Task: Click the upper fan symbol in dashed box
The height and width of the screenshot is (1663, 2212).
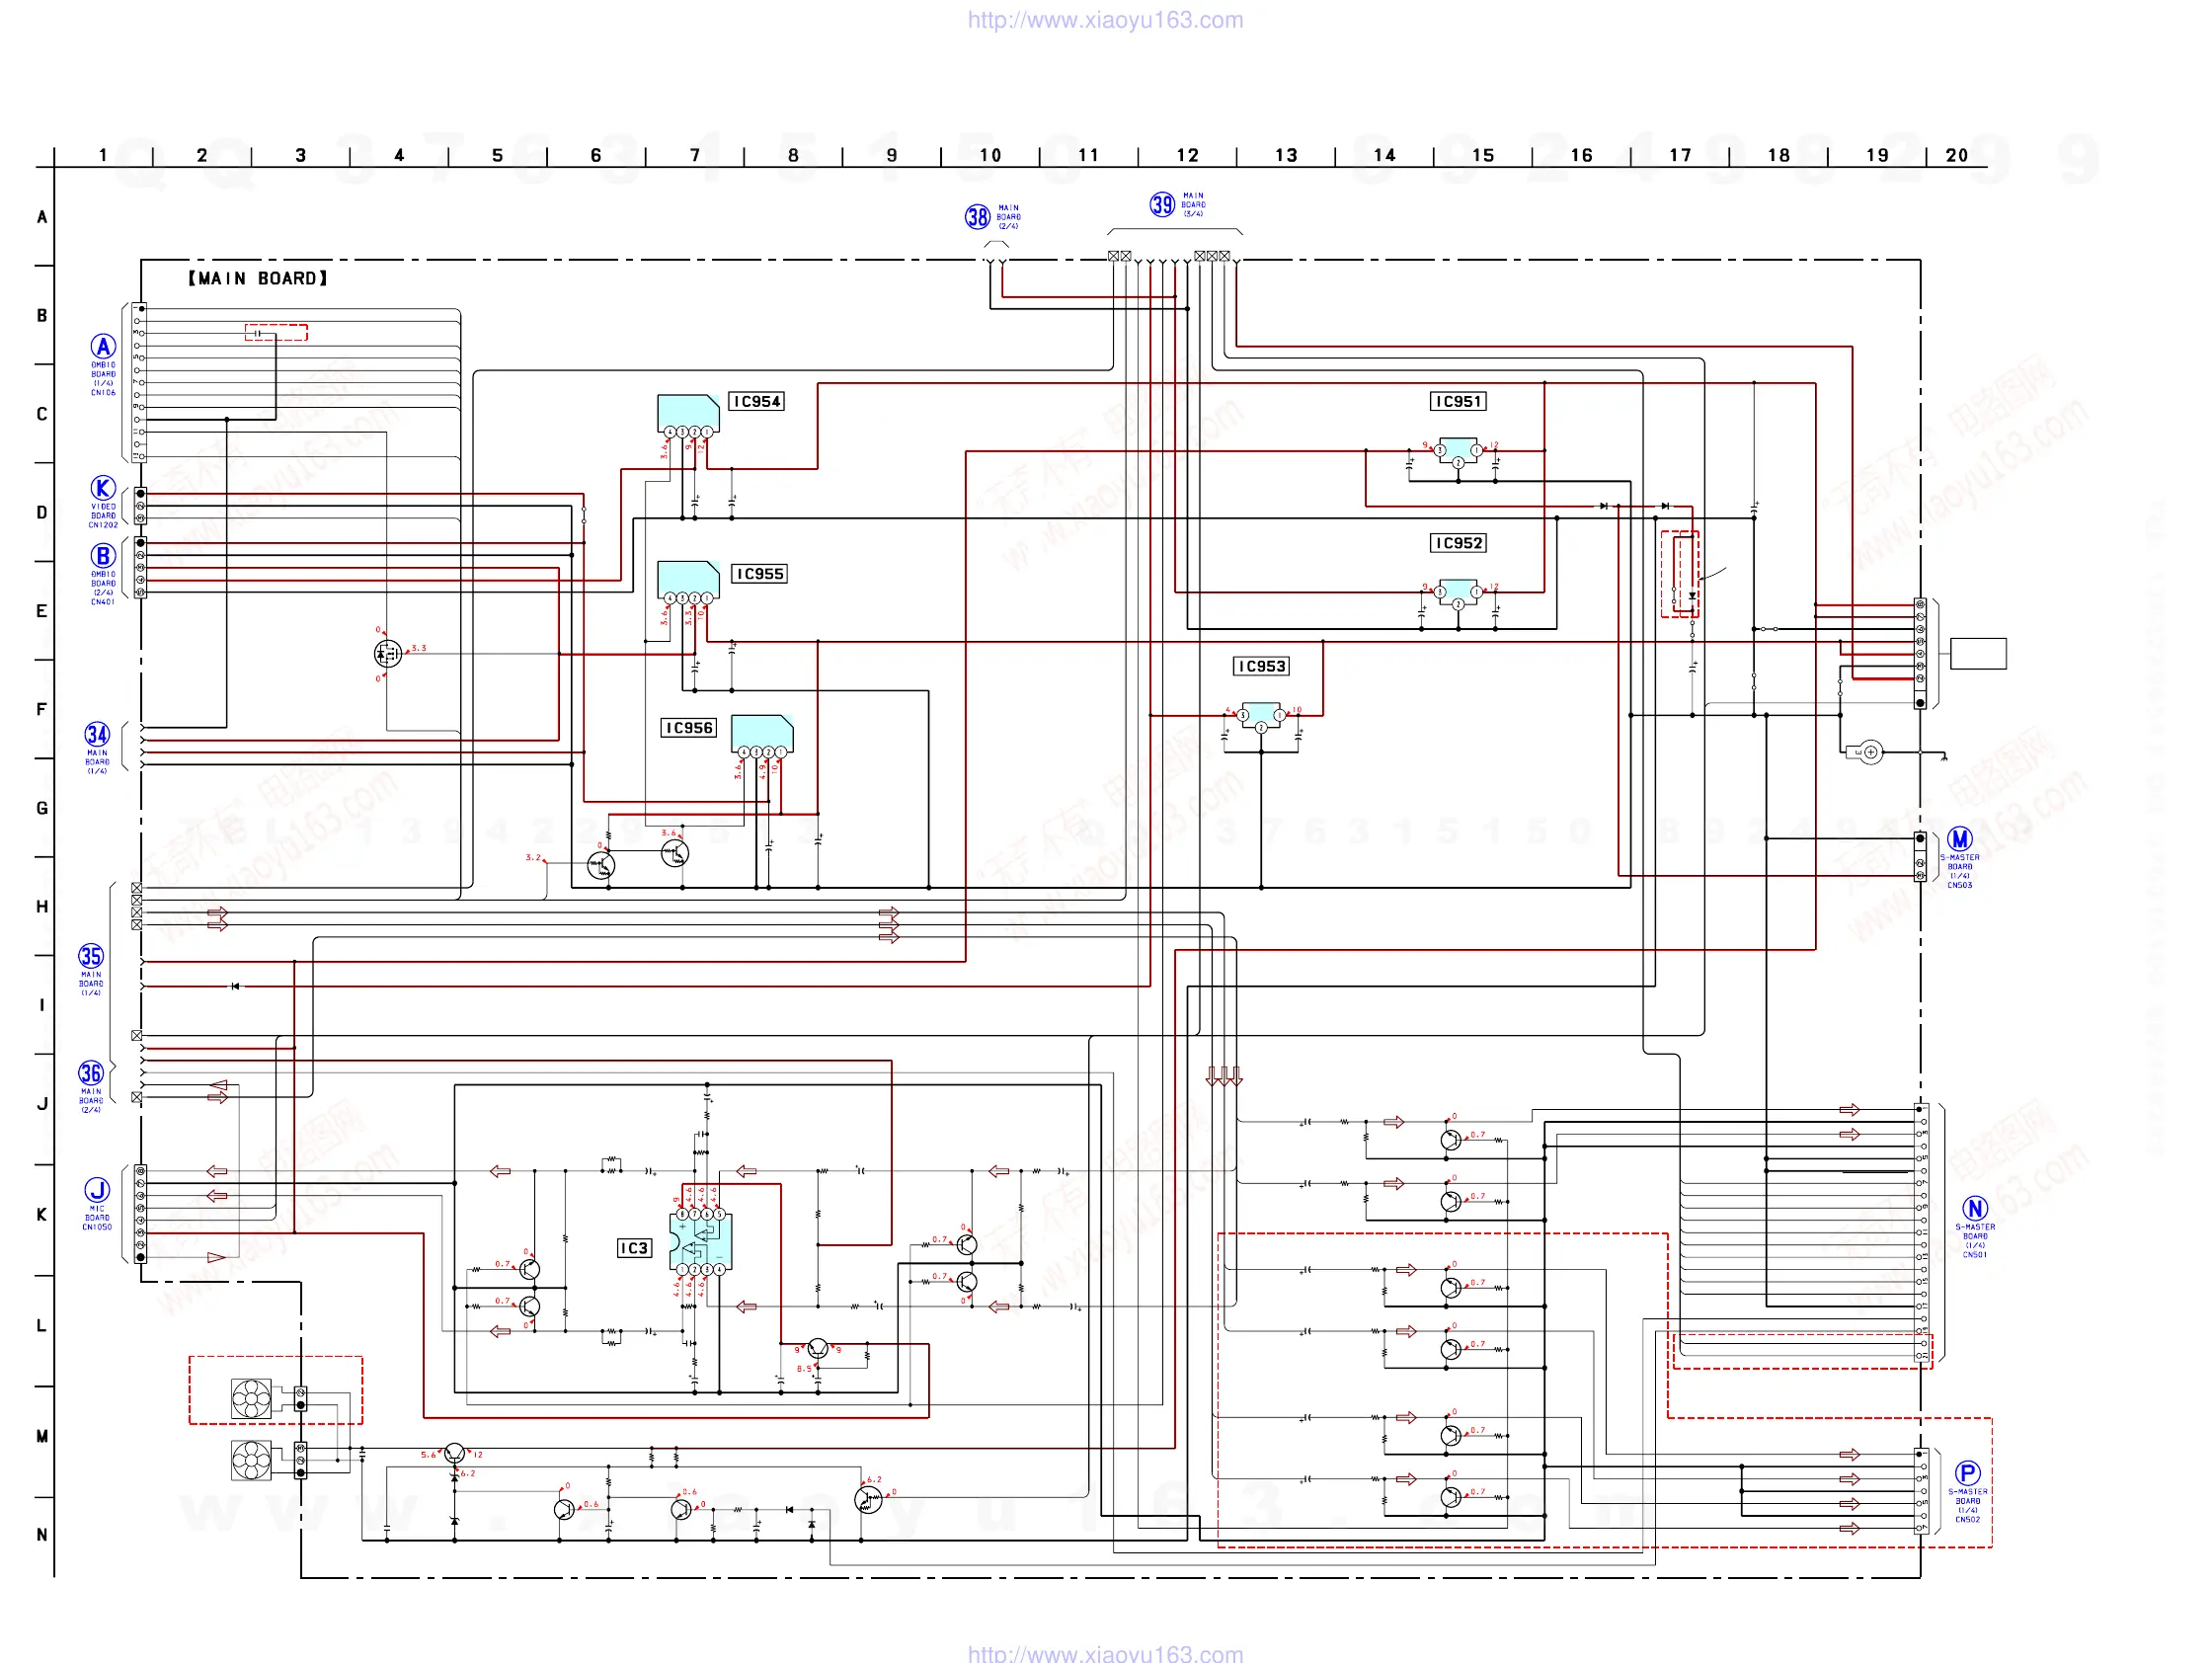Action: 251,1398
